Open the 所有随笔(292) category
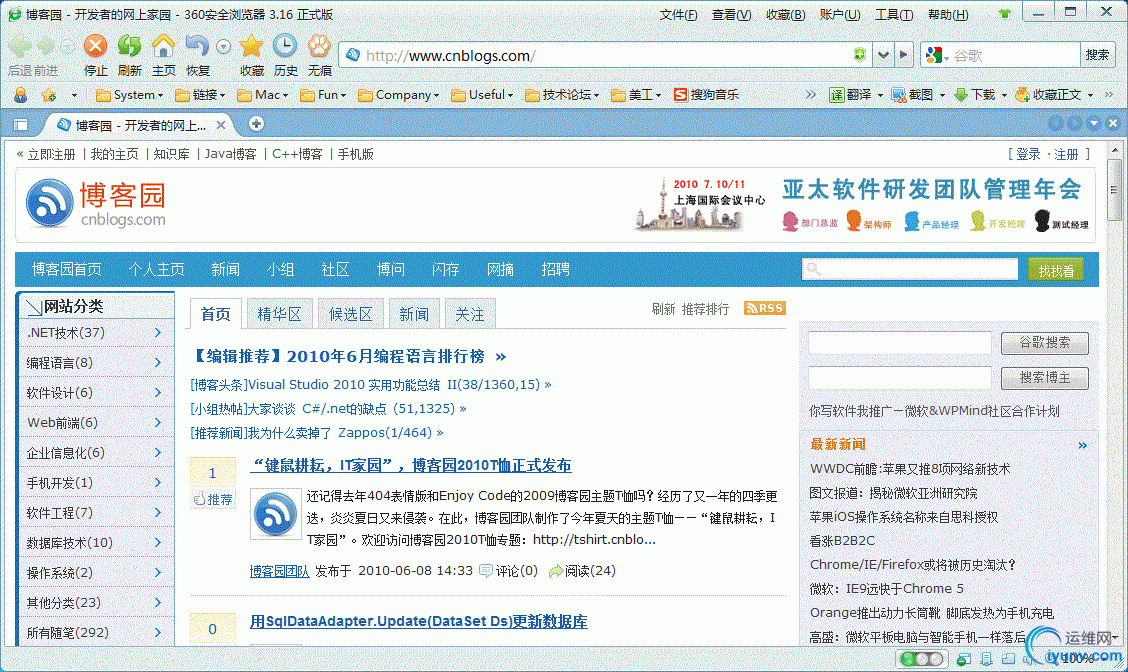This screenshot has height=672, width=1128. tap(96, 632)
